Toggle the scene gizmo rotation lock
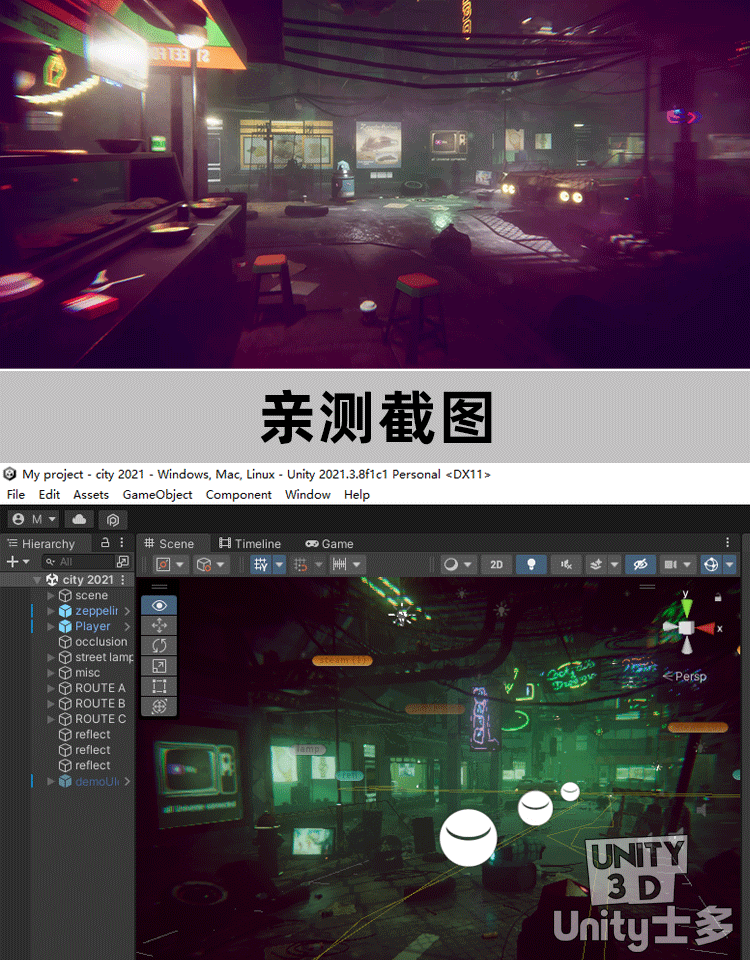Screen dimensions: 750x960 [x=718, y=597]
